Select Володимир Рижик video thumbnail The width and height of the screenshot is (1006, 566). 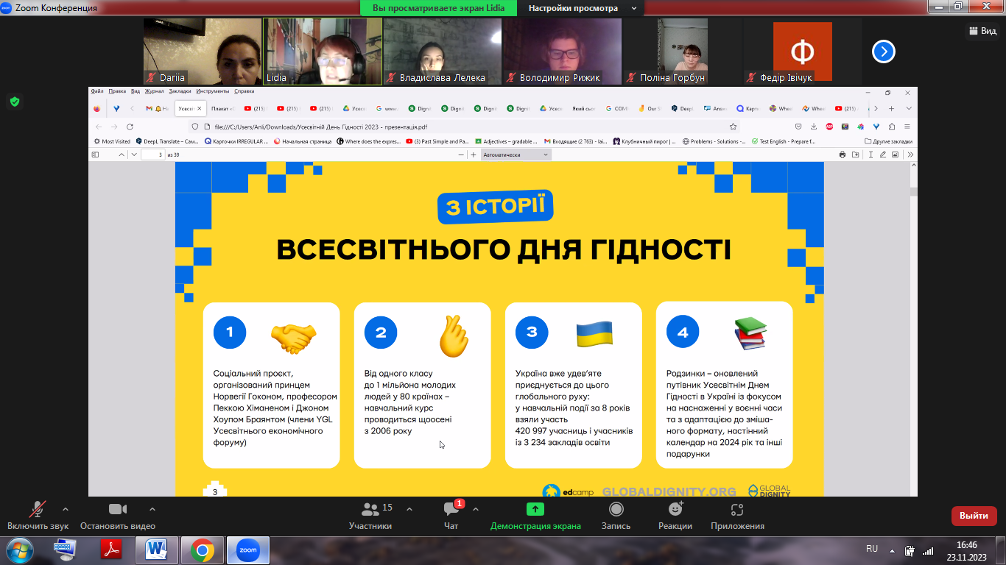[559, 51]
